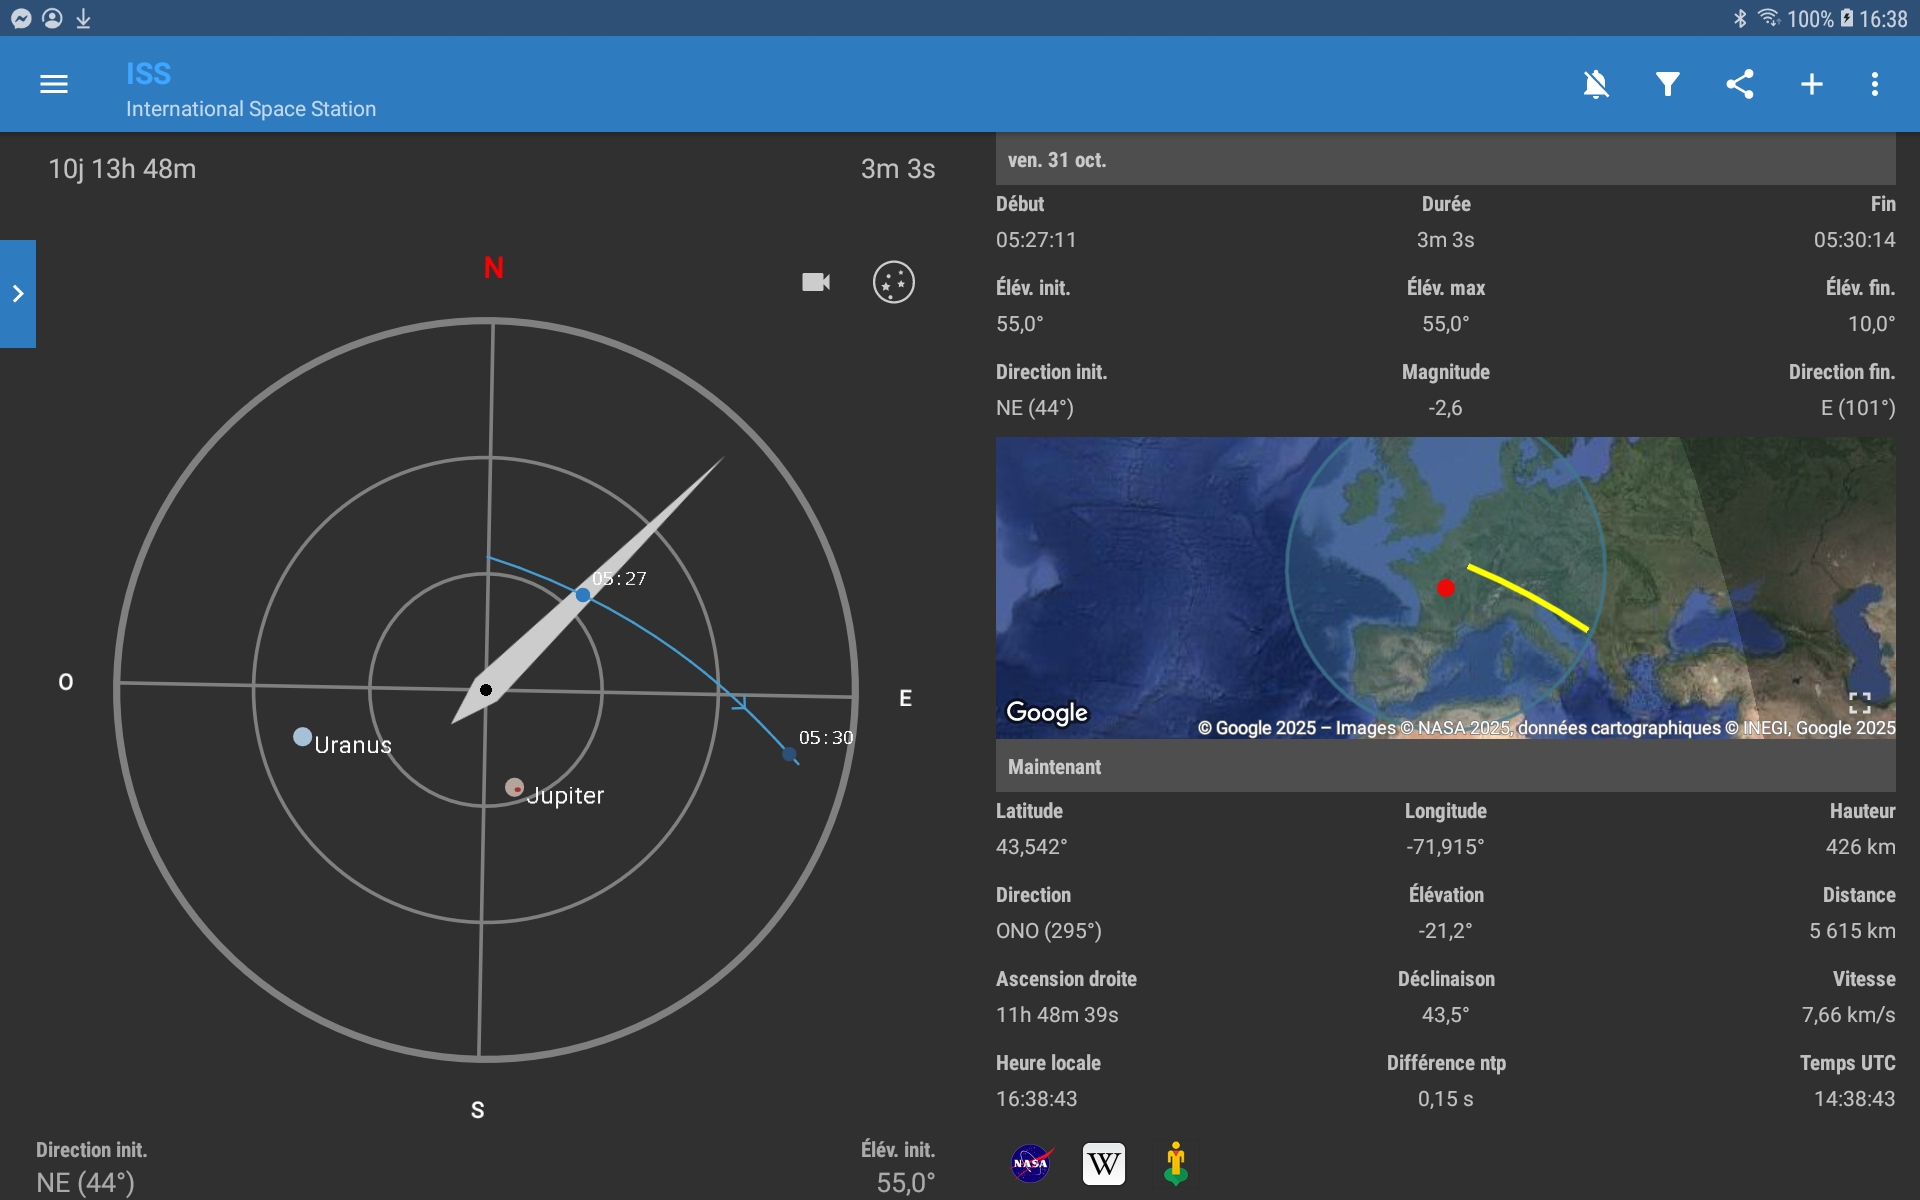Click the Google logo on map
The width and height of the screenshot is (1920, 1200).
tap(1046, 712)
